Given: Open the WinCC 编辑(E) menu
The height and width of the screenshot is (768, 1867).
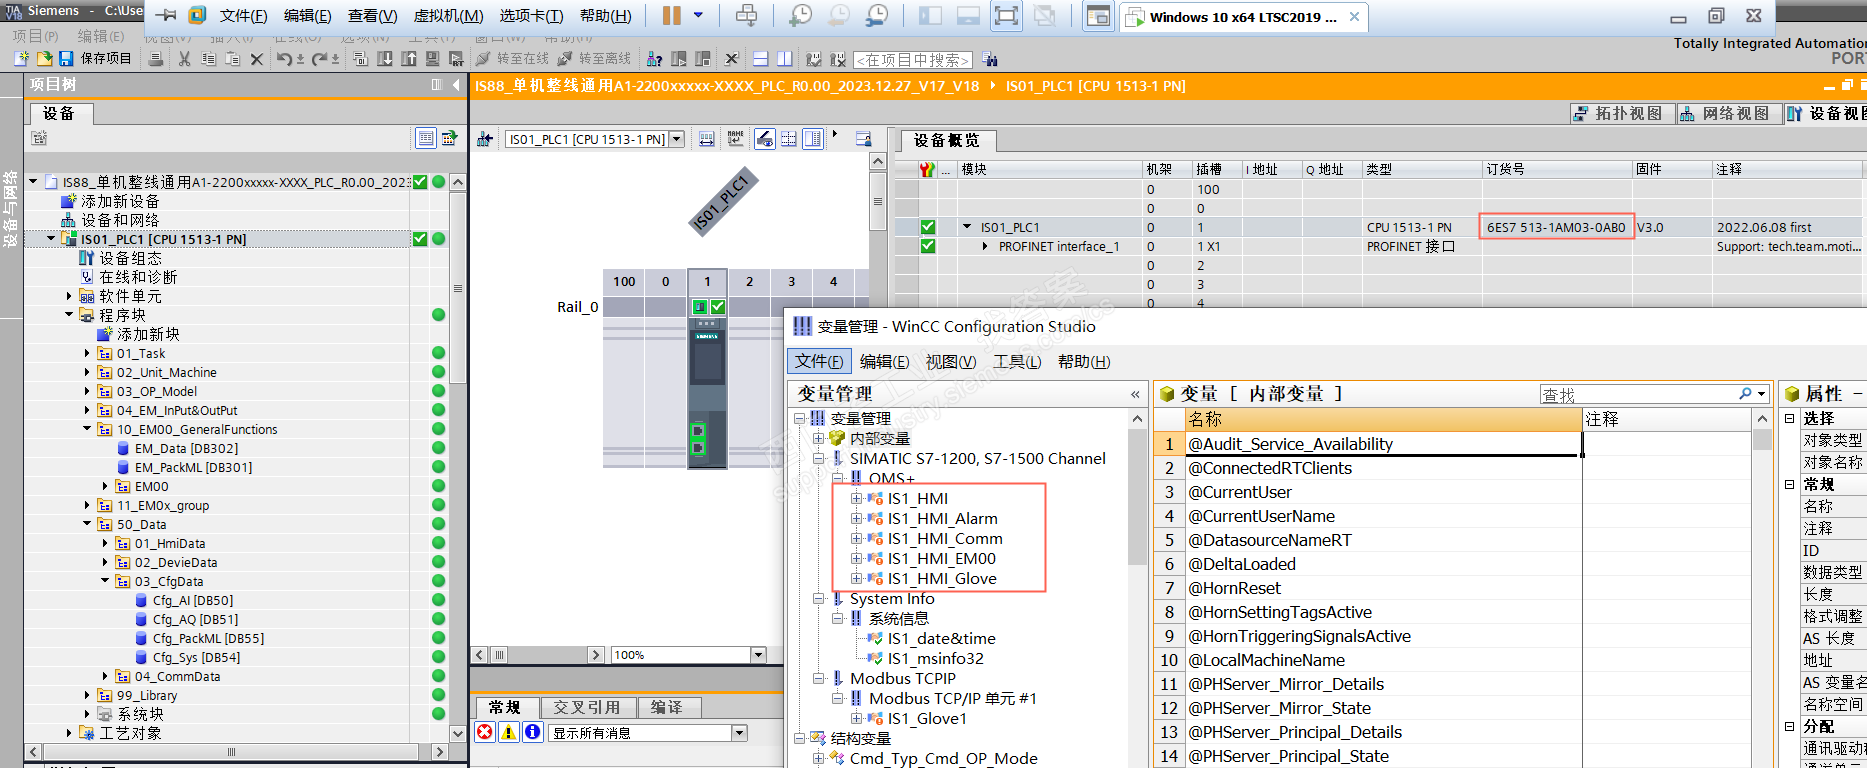Looking at the screenshot, I should click(884, 361).
